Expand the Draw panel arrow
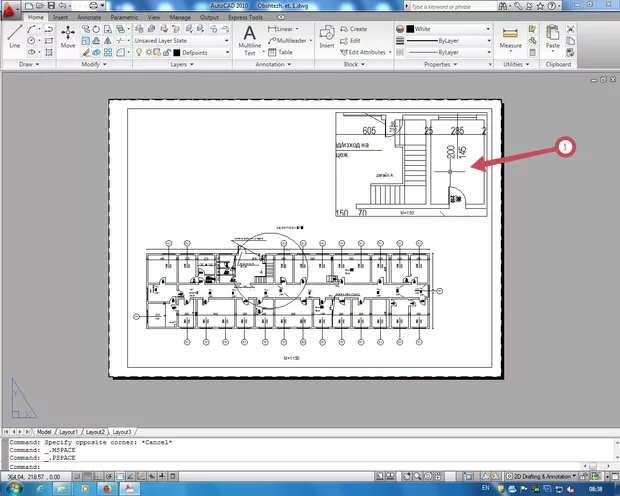 pyautogui.click(x=39, y=64)
